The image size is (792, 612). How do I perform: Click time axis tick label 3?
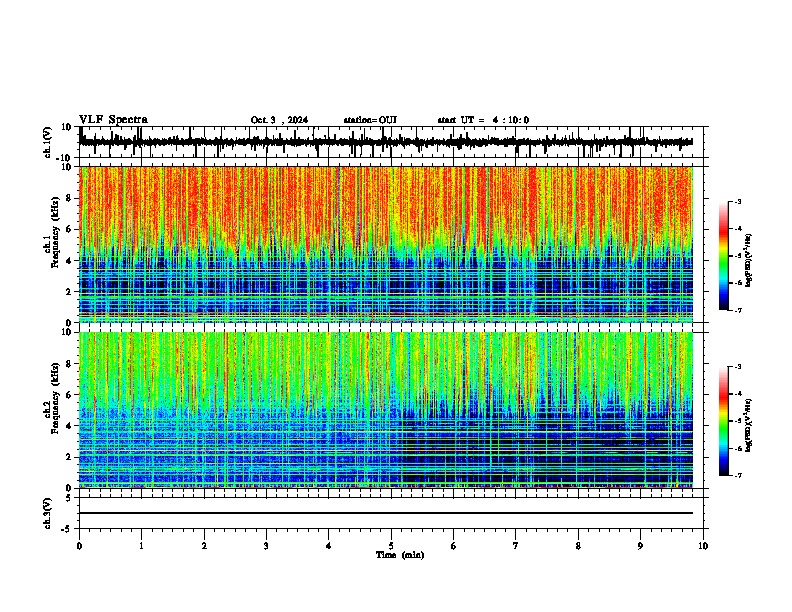pyautogui.click(x=266, y=546)
